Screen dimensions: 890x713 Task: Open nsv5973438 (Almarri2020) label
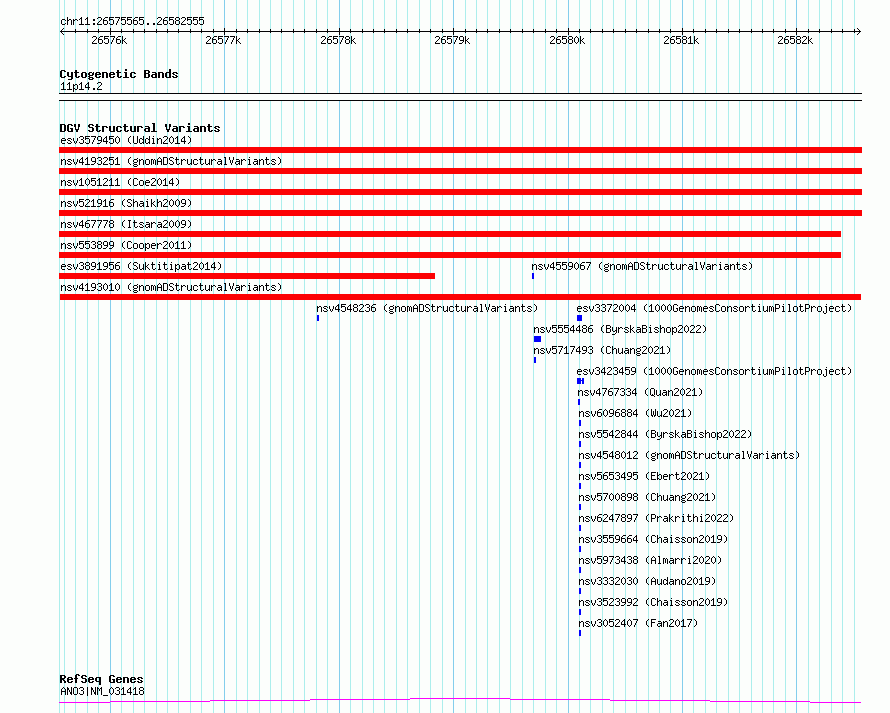pos(650,560)
